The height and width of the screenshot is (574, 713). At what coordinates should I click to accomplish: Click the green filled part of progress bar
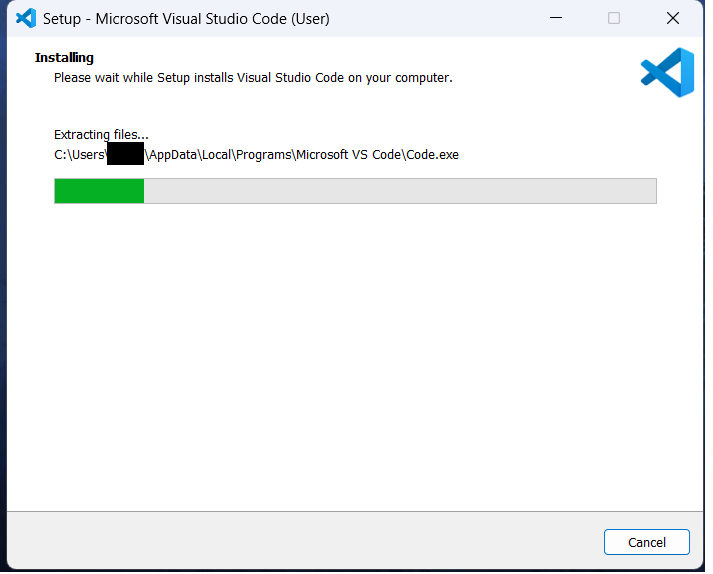pyautogui.click(x=99, y=191)
